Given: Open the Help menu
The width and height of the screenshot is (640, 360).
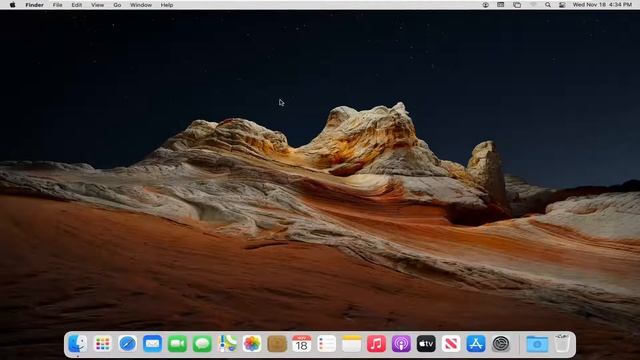Looking at the screenshot, I should click(167, 5).
